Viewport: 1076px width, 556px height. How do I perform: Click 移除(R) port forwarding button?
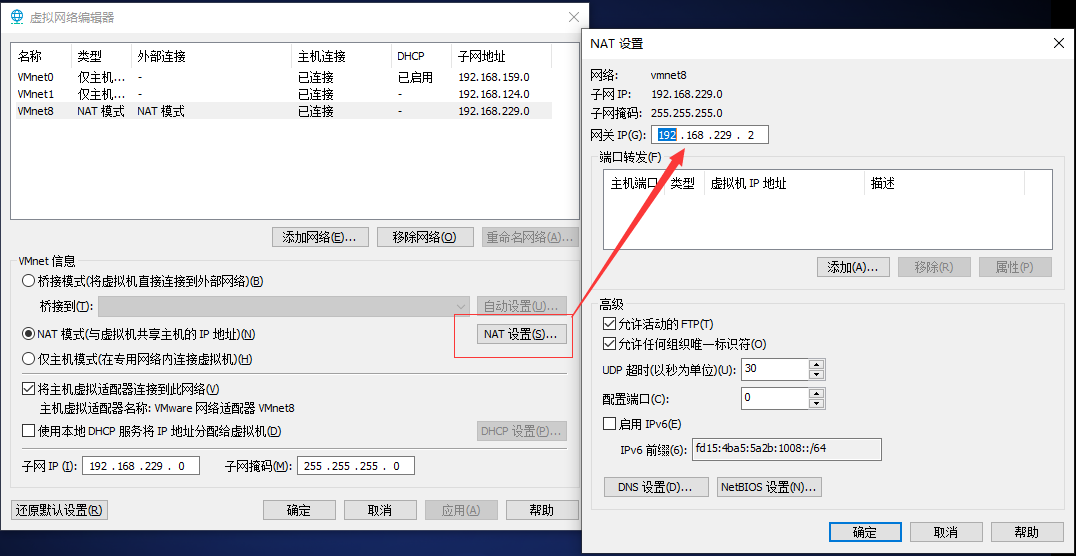(x=934, y=267)
